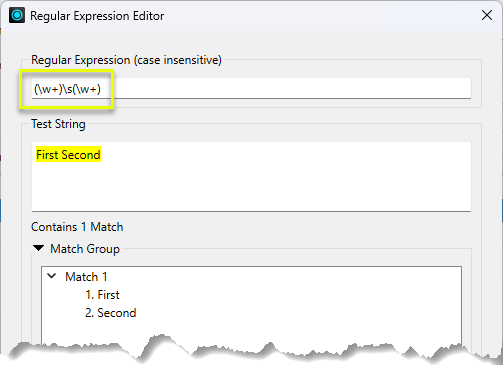Click the Test String group label
The height and width of the screenshot is (365, 503).
point(58,124)
